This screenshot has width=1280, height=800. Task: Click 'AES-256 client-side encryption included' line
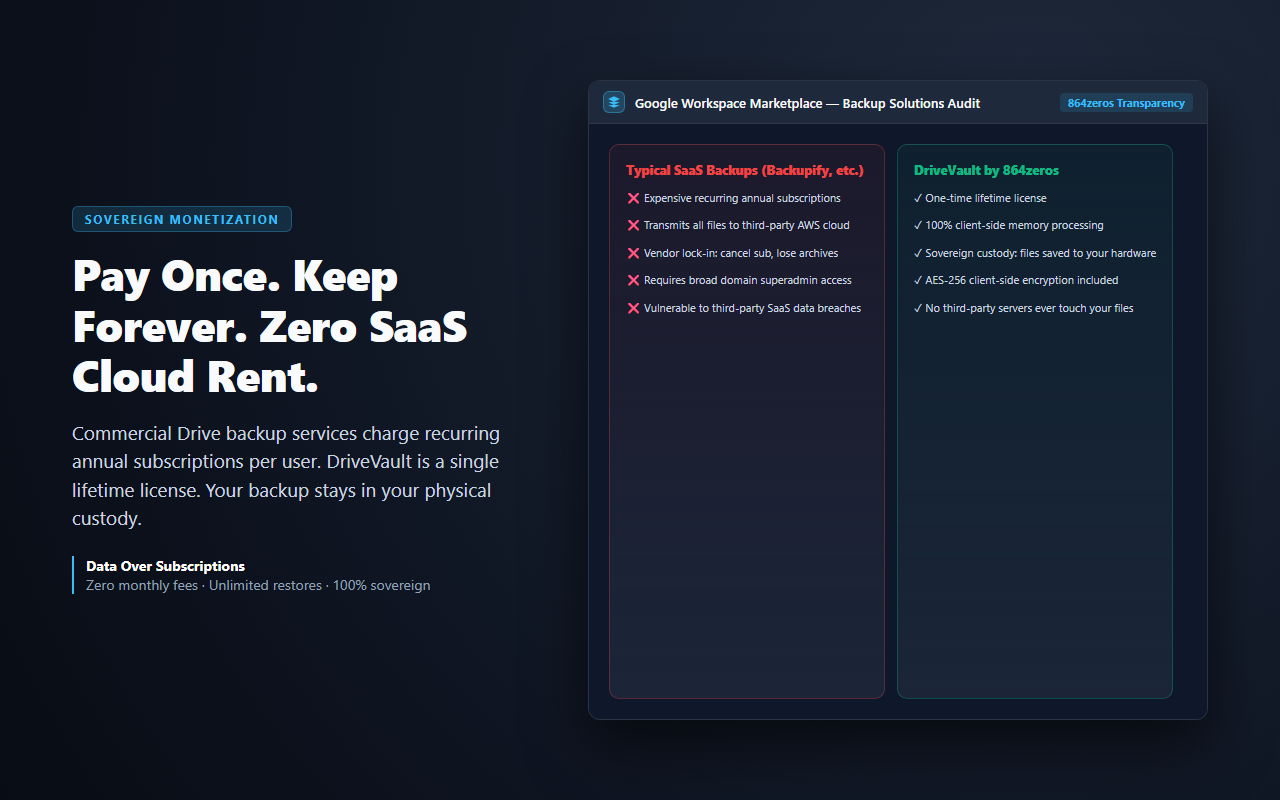tap(1016, 281)
